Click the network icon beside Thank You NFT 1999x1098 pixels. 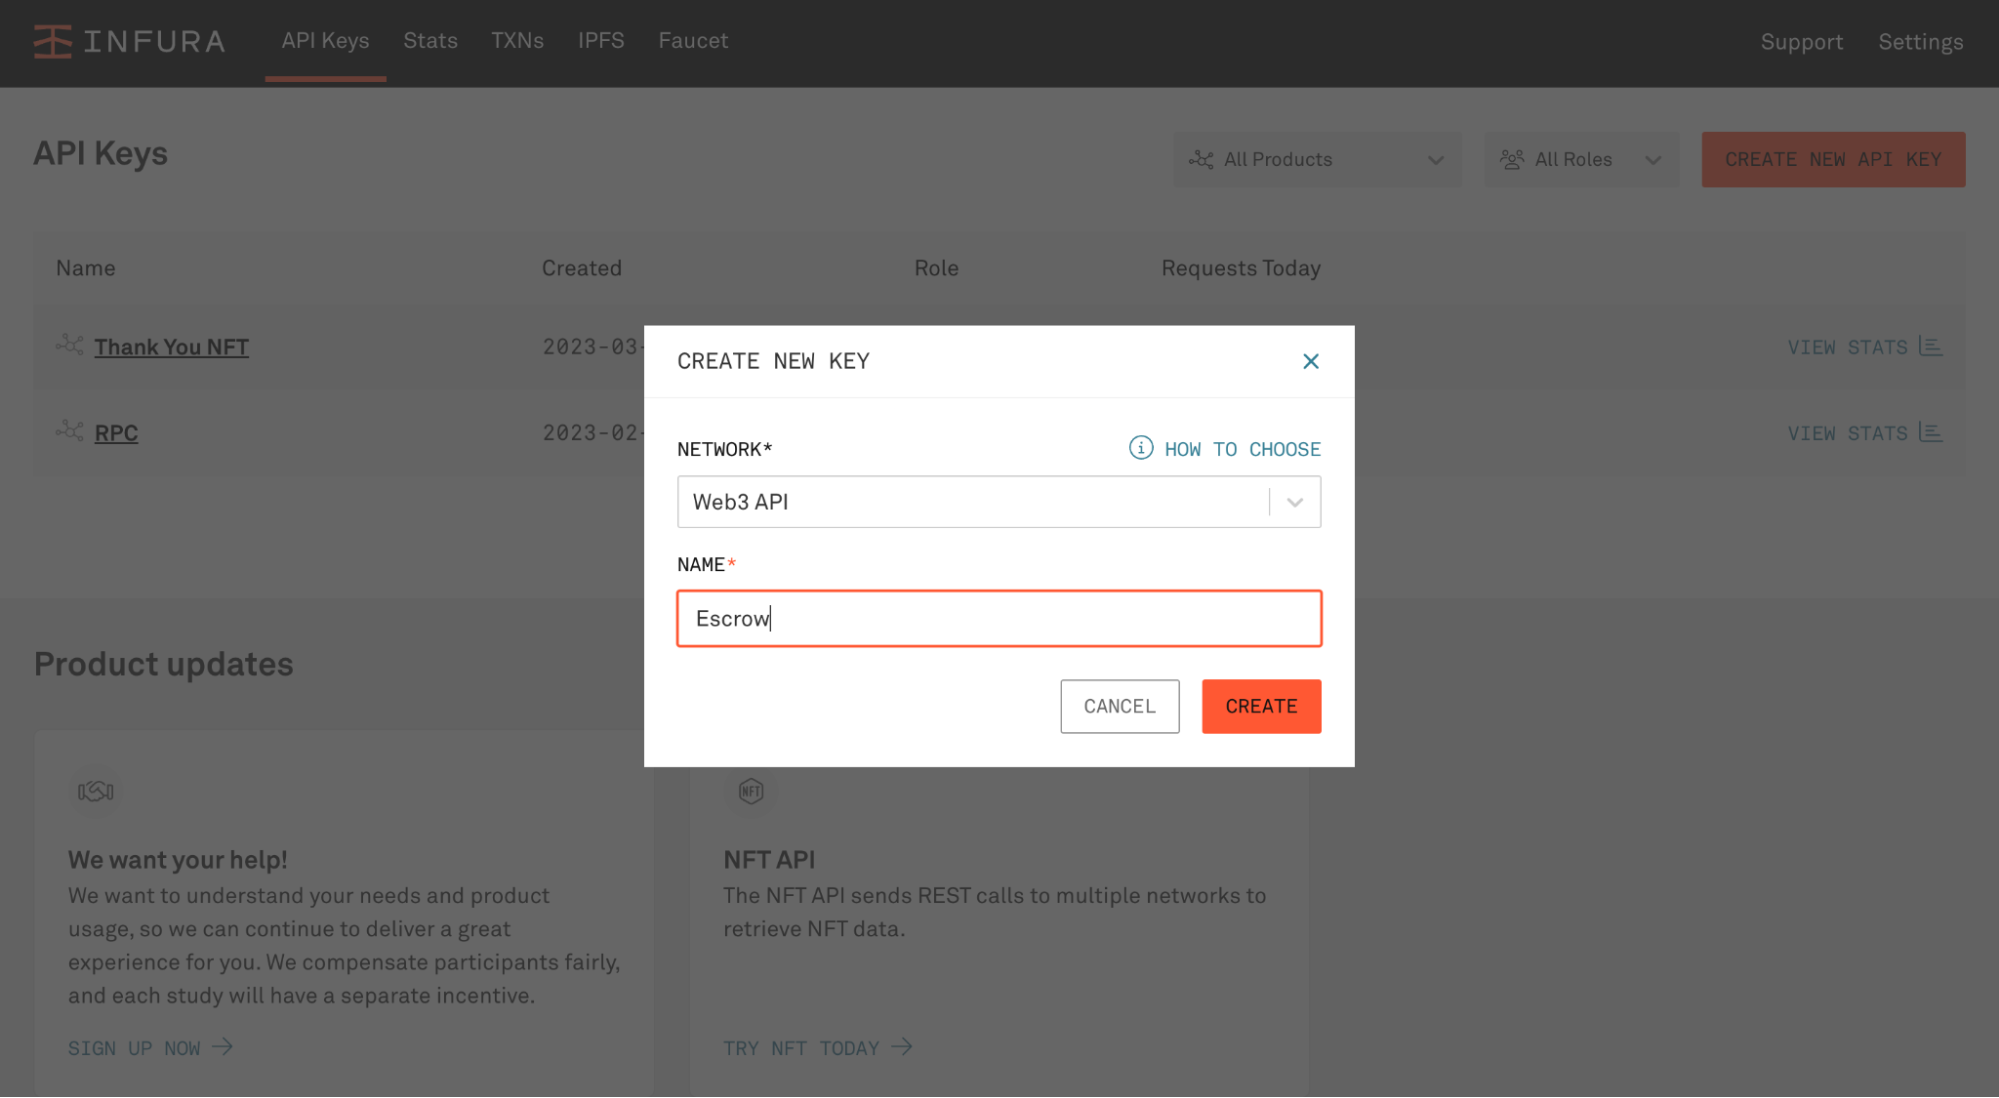coord(69,344)
